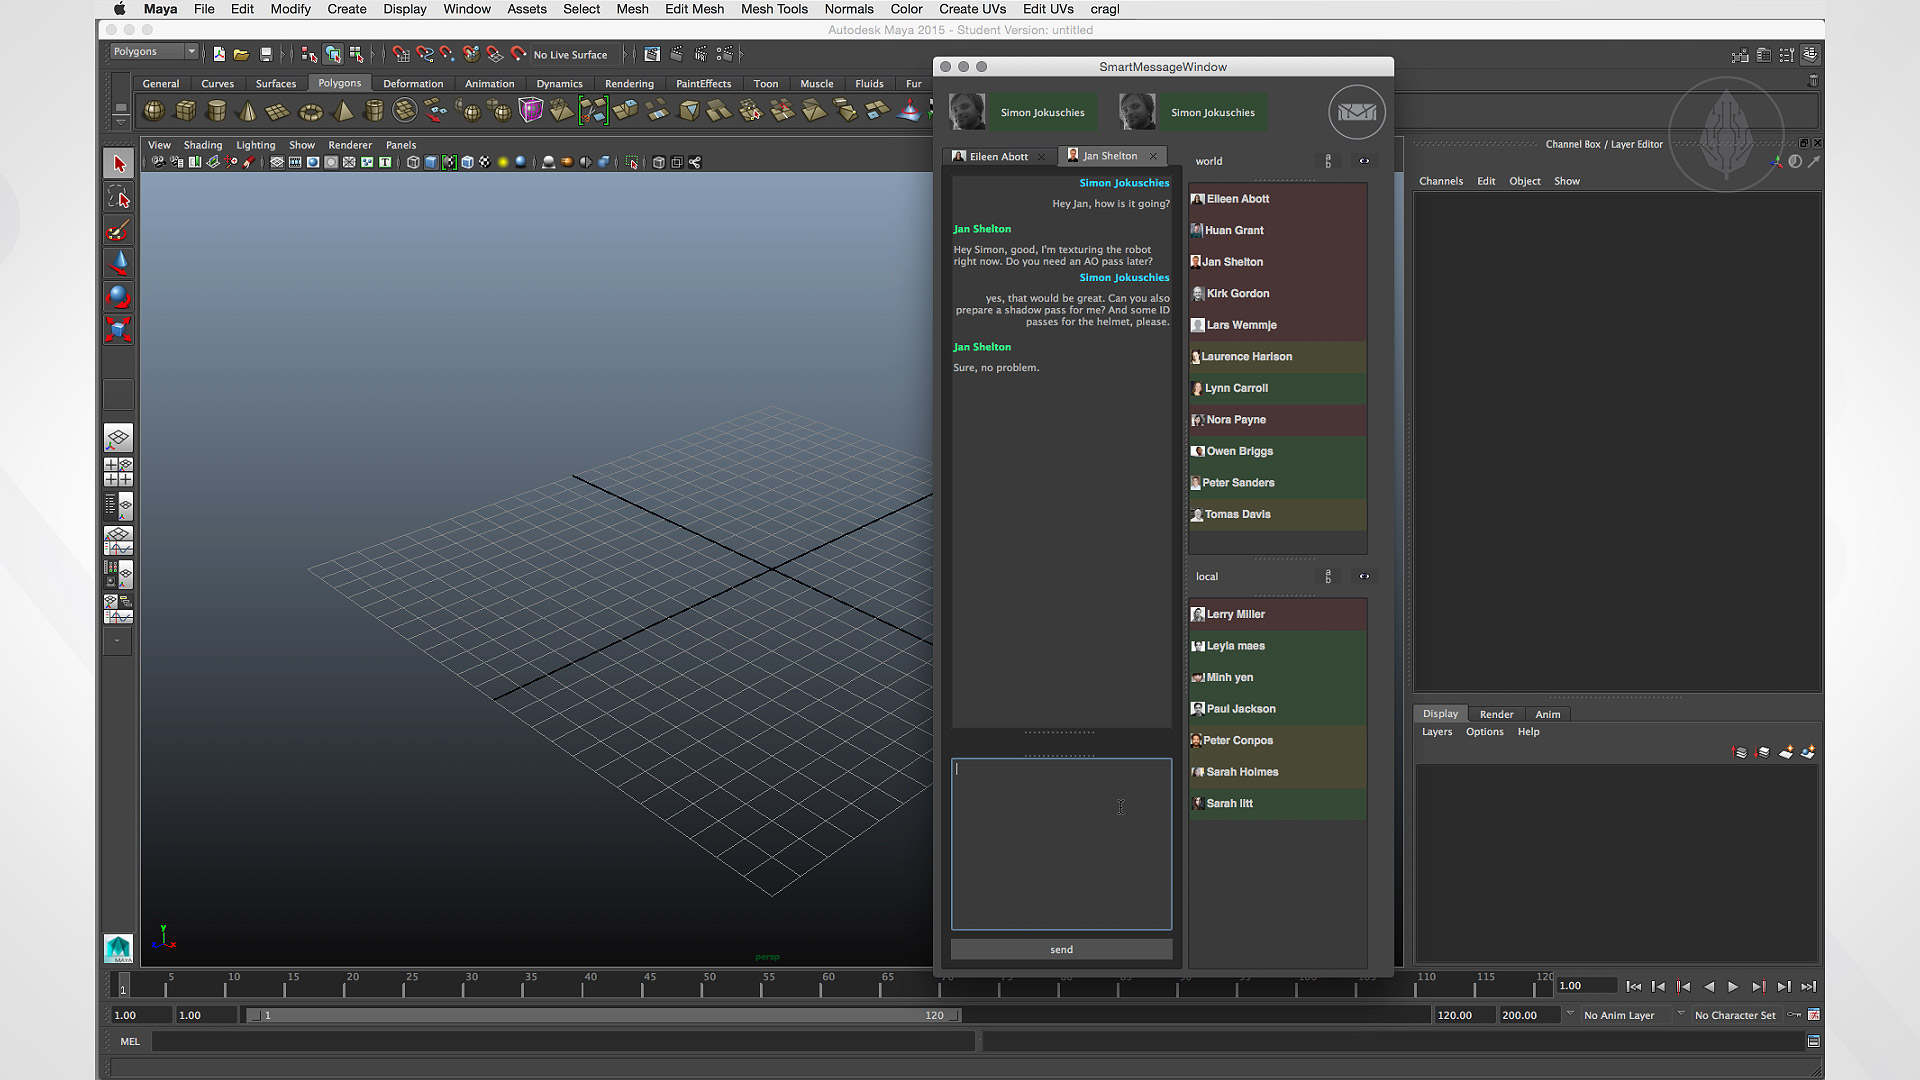1920x1080 pixels.
Task: Expand the No Character Set dropdown
Action: click(x=1735, y=1015)
